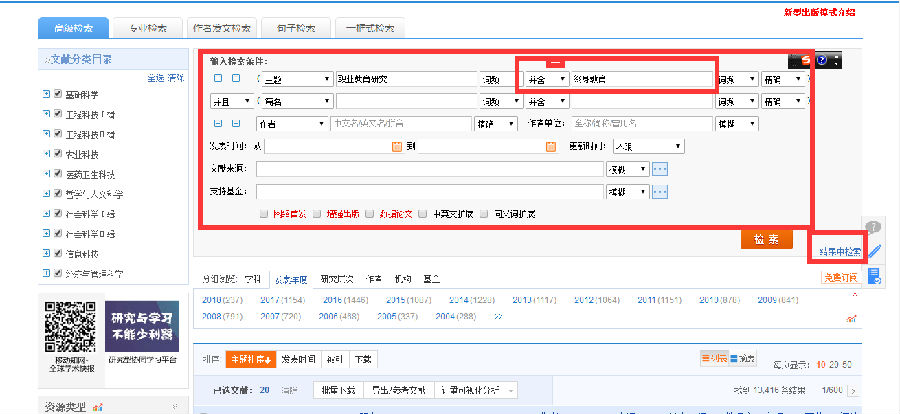This screenshot has width=900, height=414.
Task: Click the blue help question mark icon
Action: 821,60
